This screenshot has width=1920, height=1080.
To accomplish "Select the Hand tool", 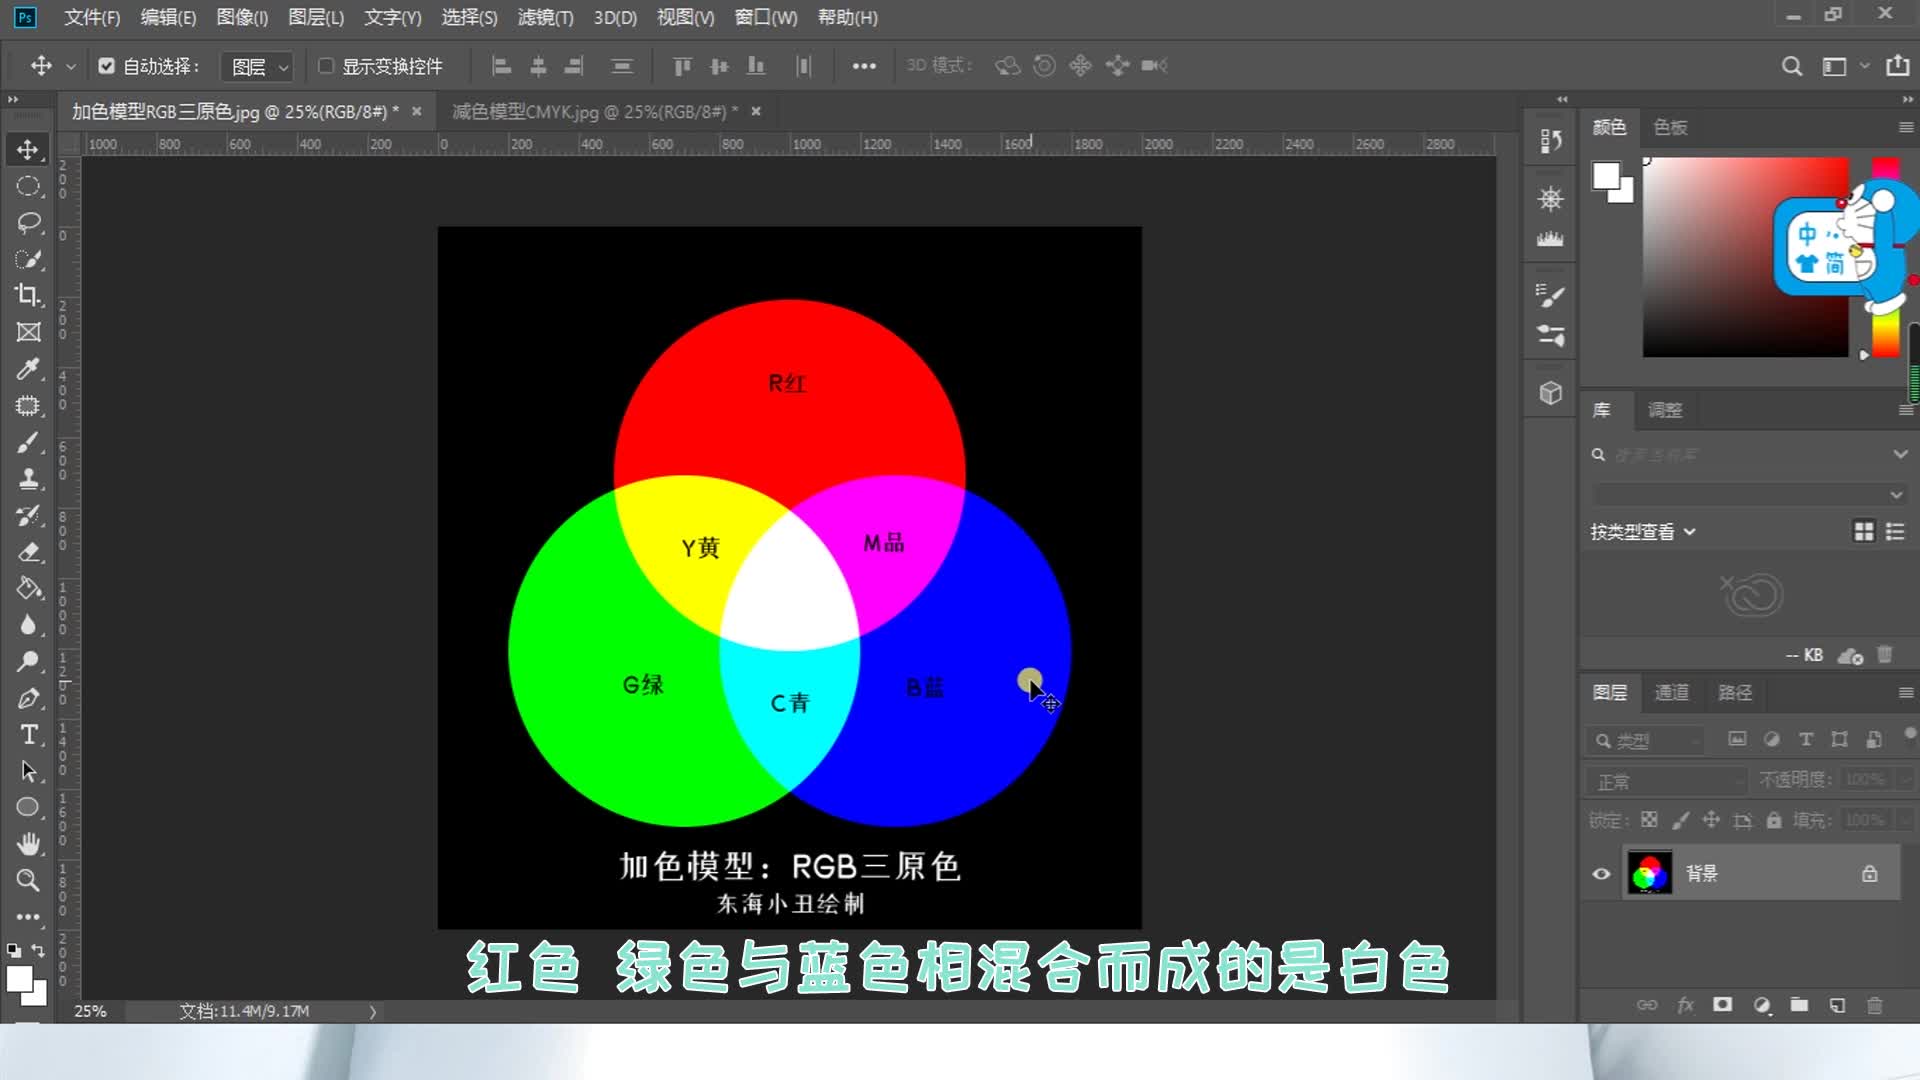I will [28, 844].
